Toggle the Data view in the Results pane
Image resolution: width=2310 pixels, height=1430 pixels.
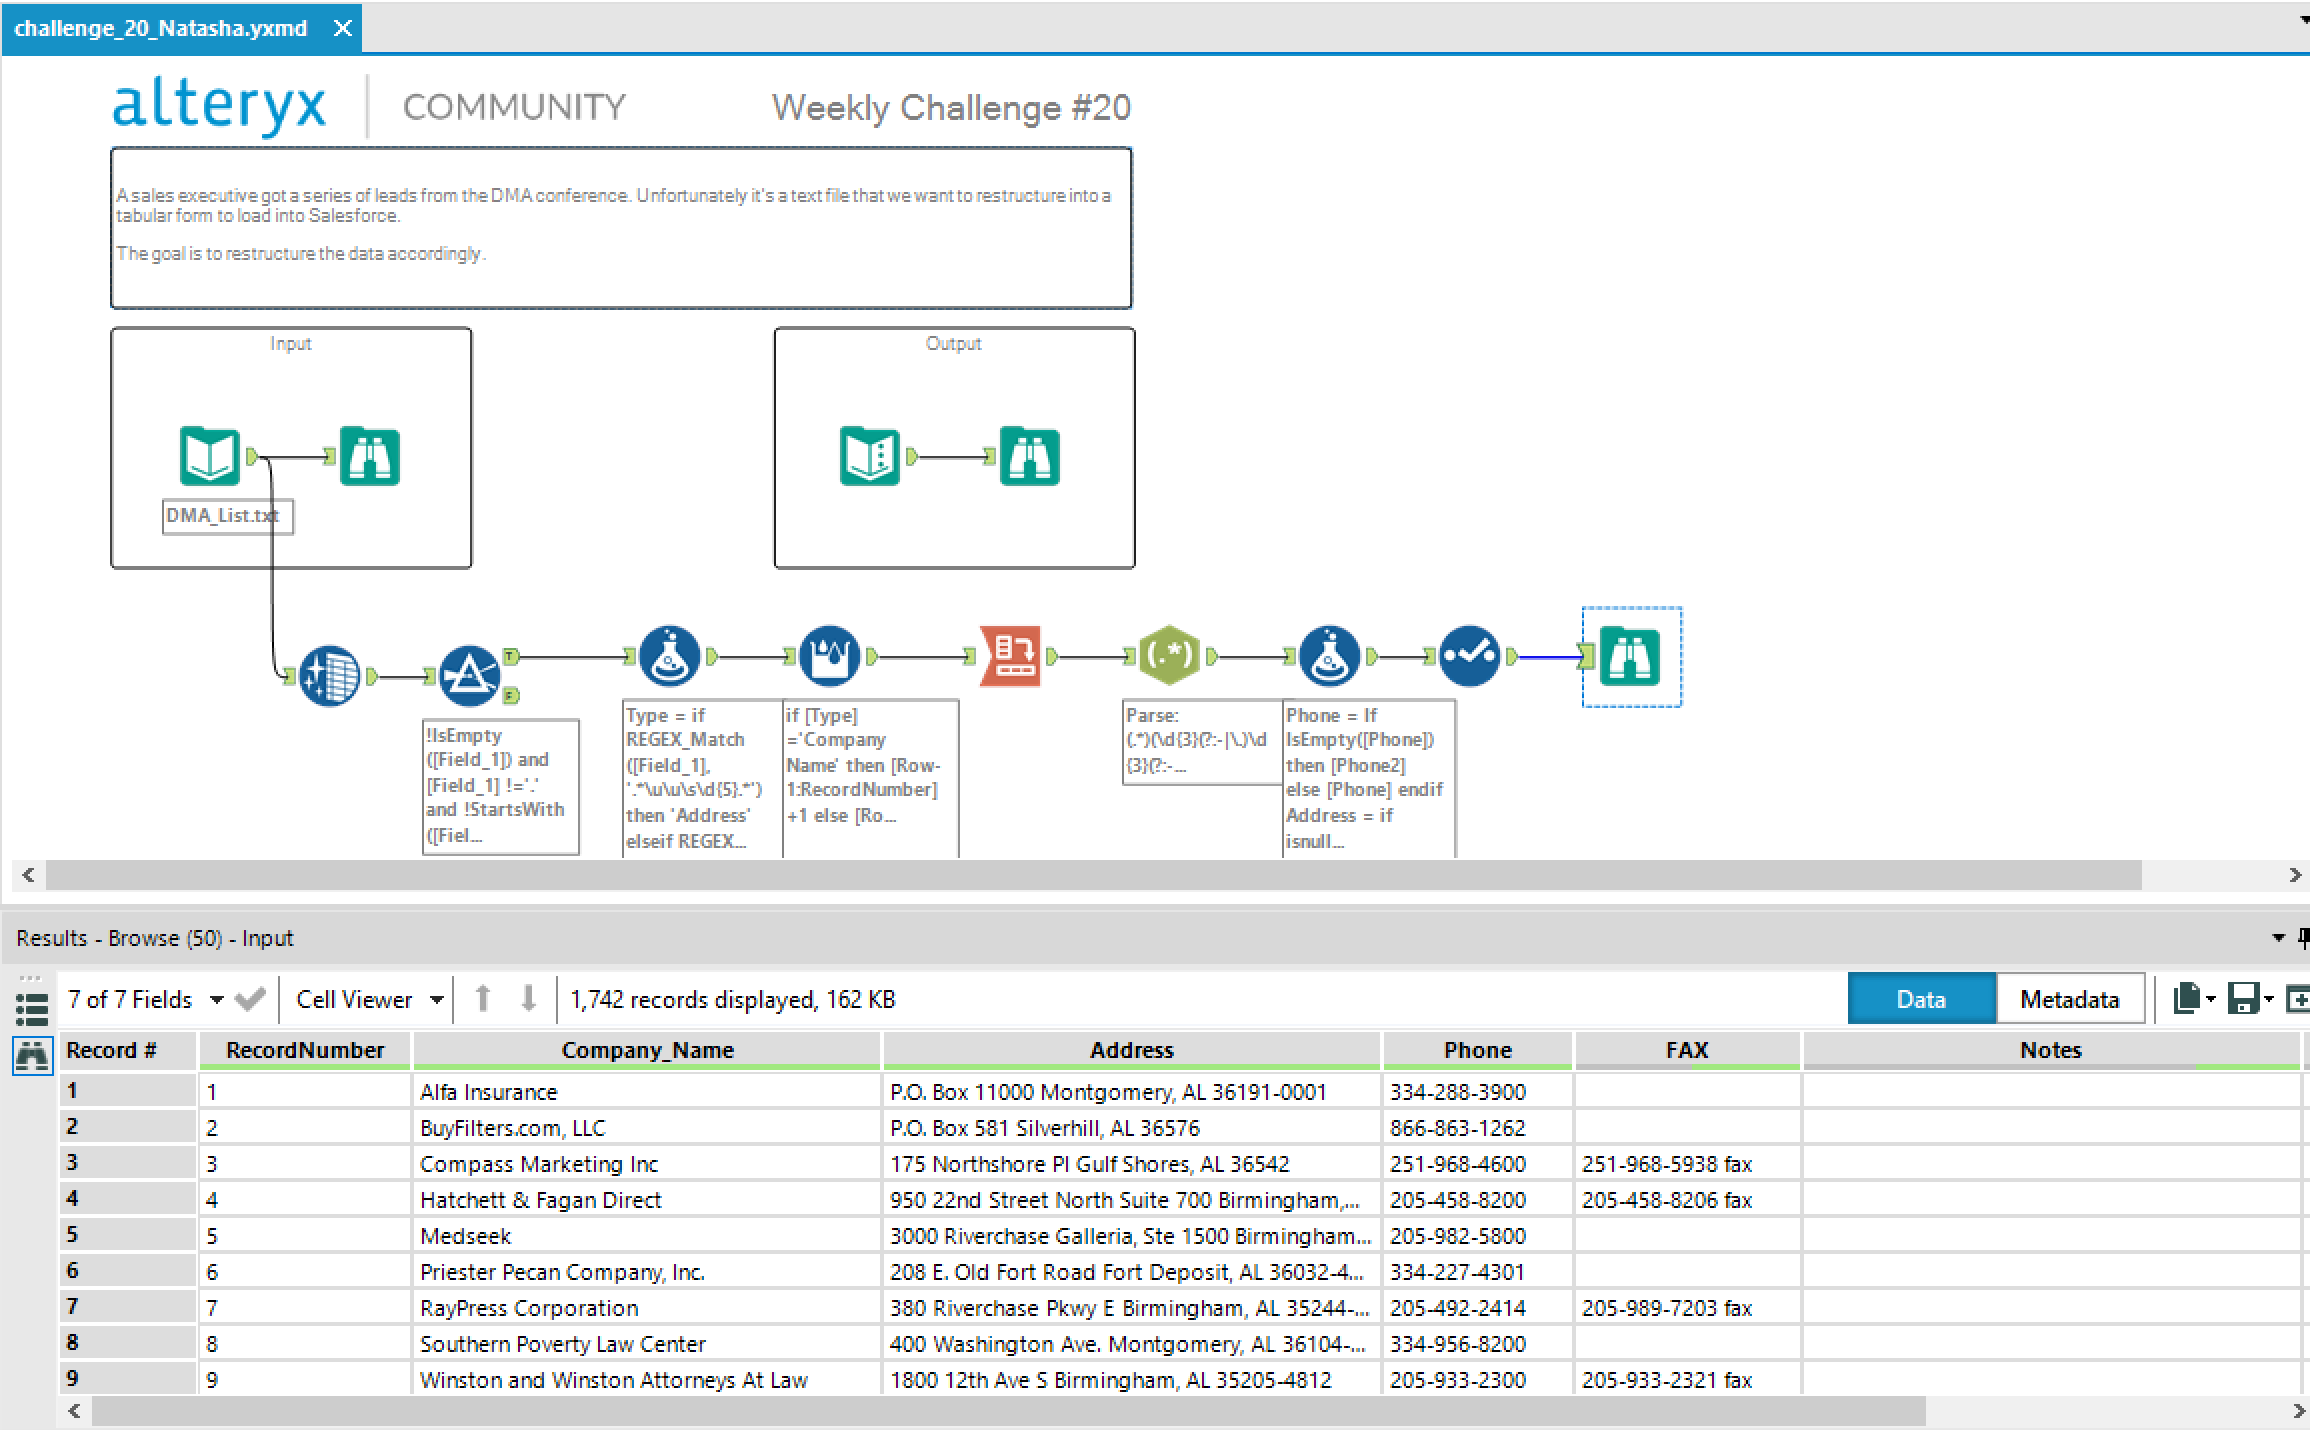click(1920, 998)
